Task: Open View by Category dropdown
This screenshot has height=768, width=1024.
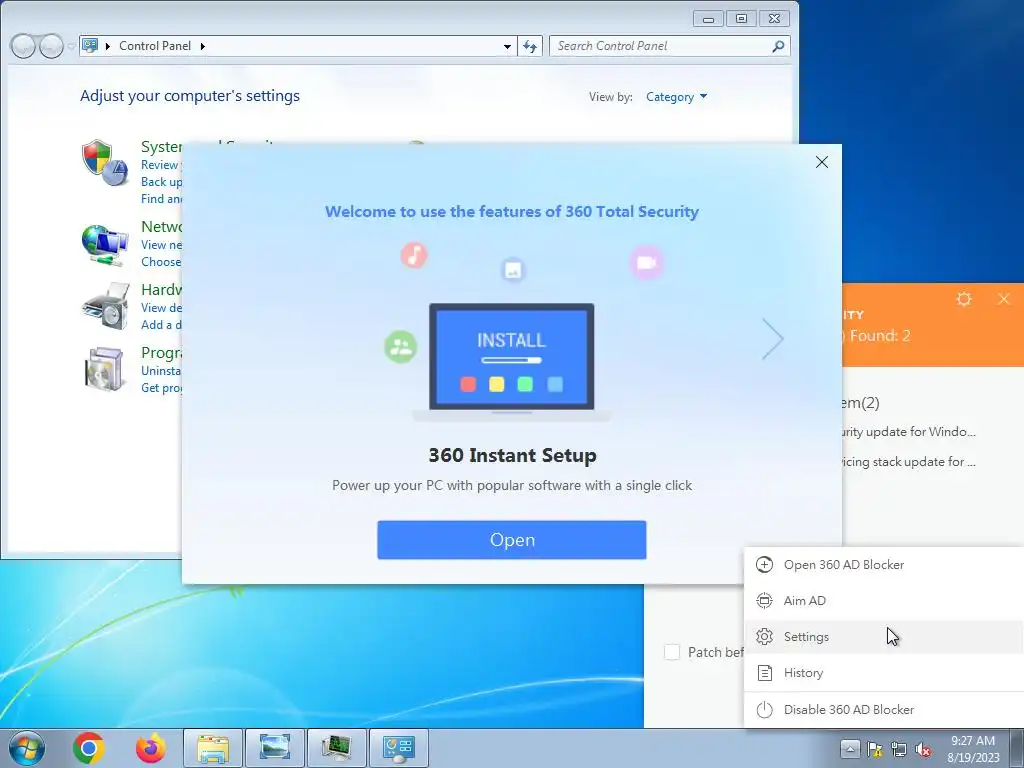Action: pos(677,97)
